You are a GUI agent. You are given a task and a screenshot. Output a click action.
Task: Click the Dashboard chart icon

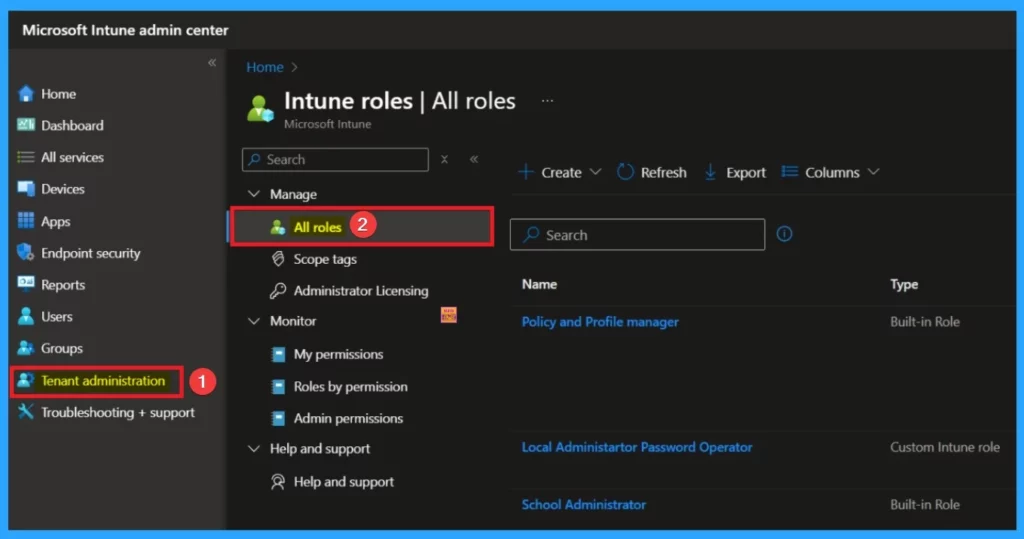click(25, 125)
